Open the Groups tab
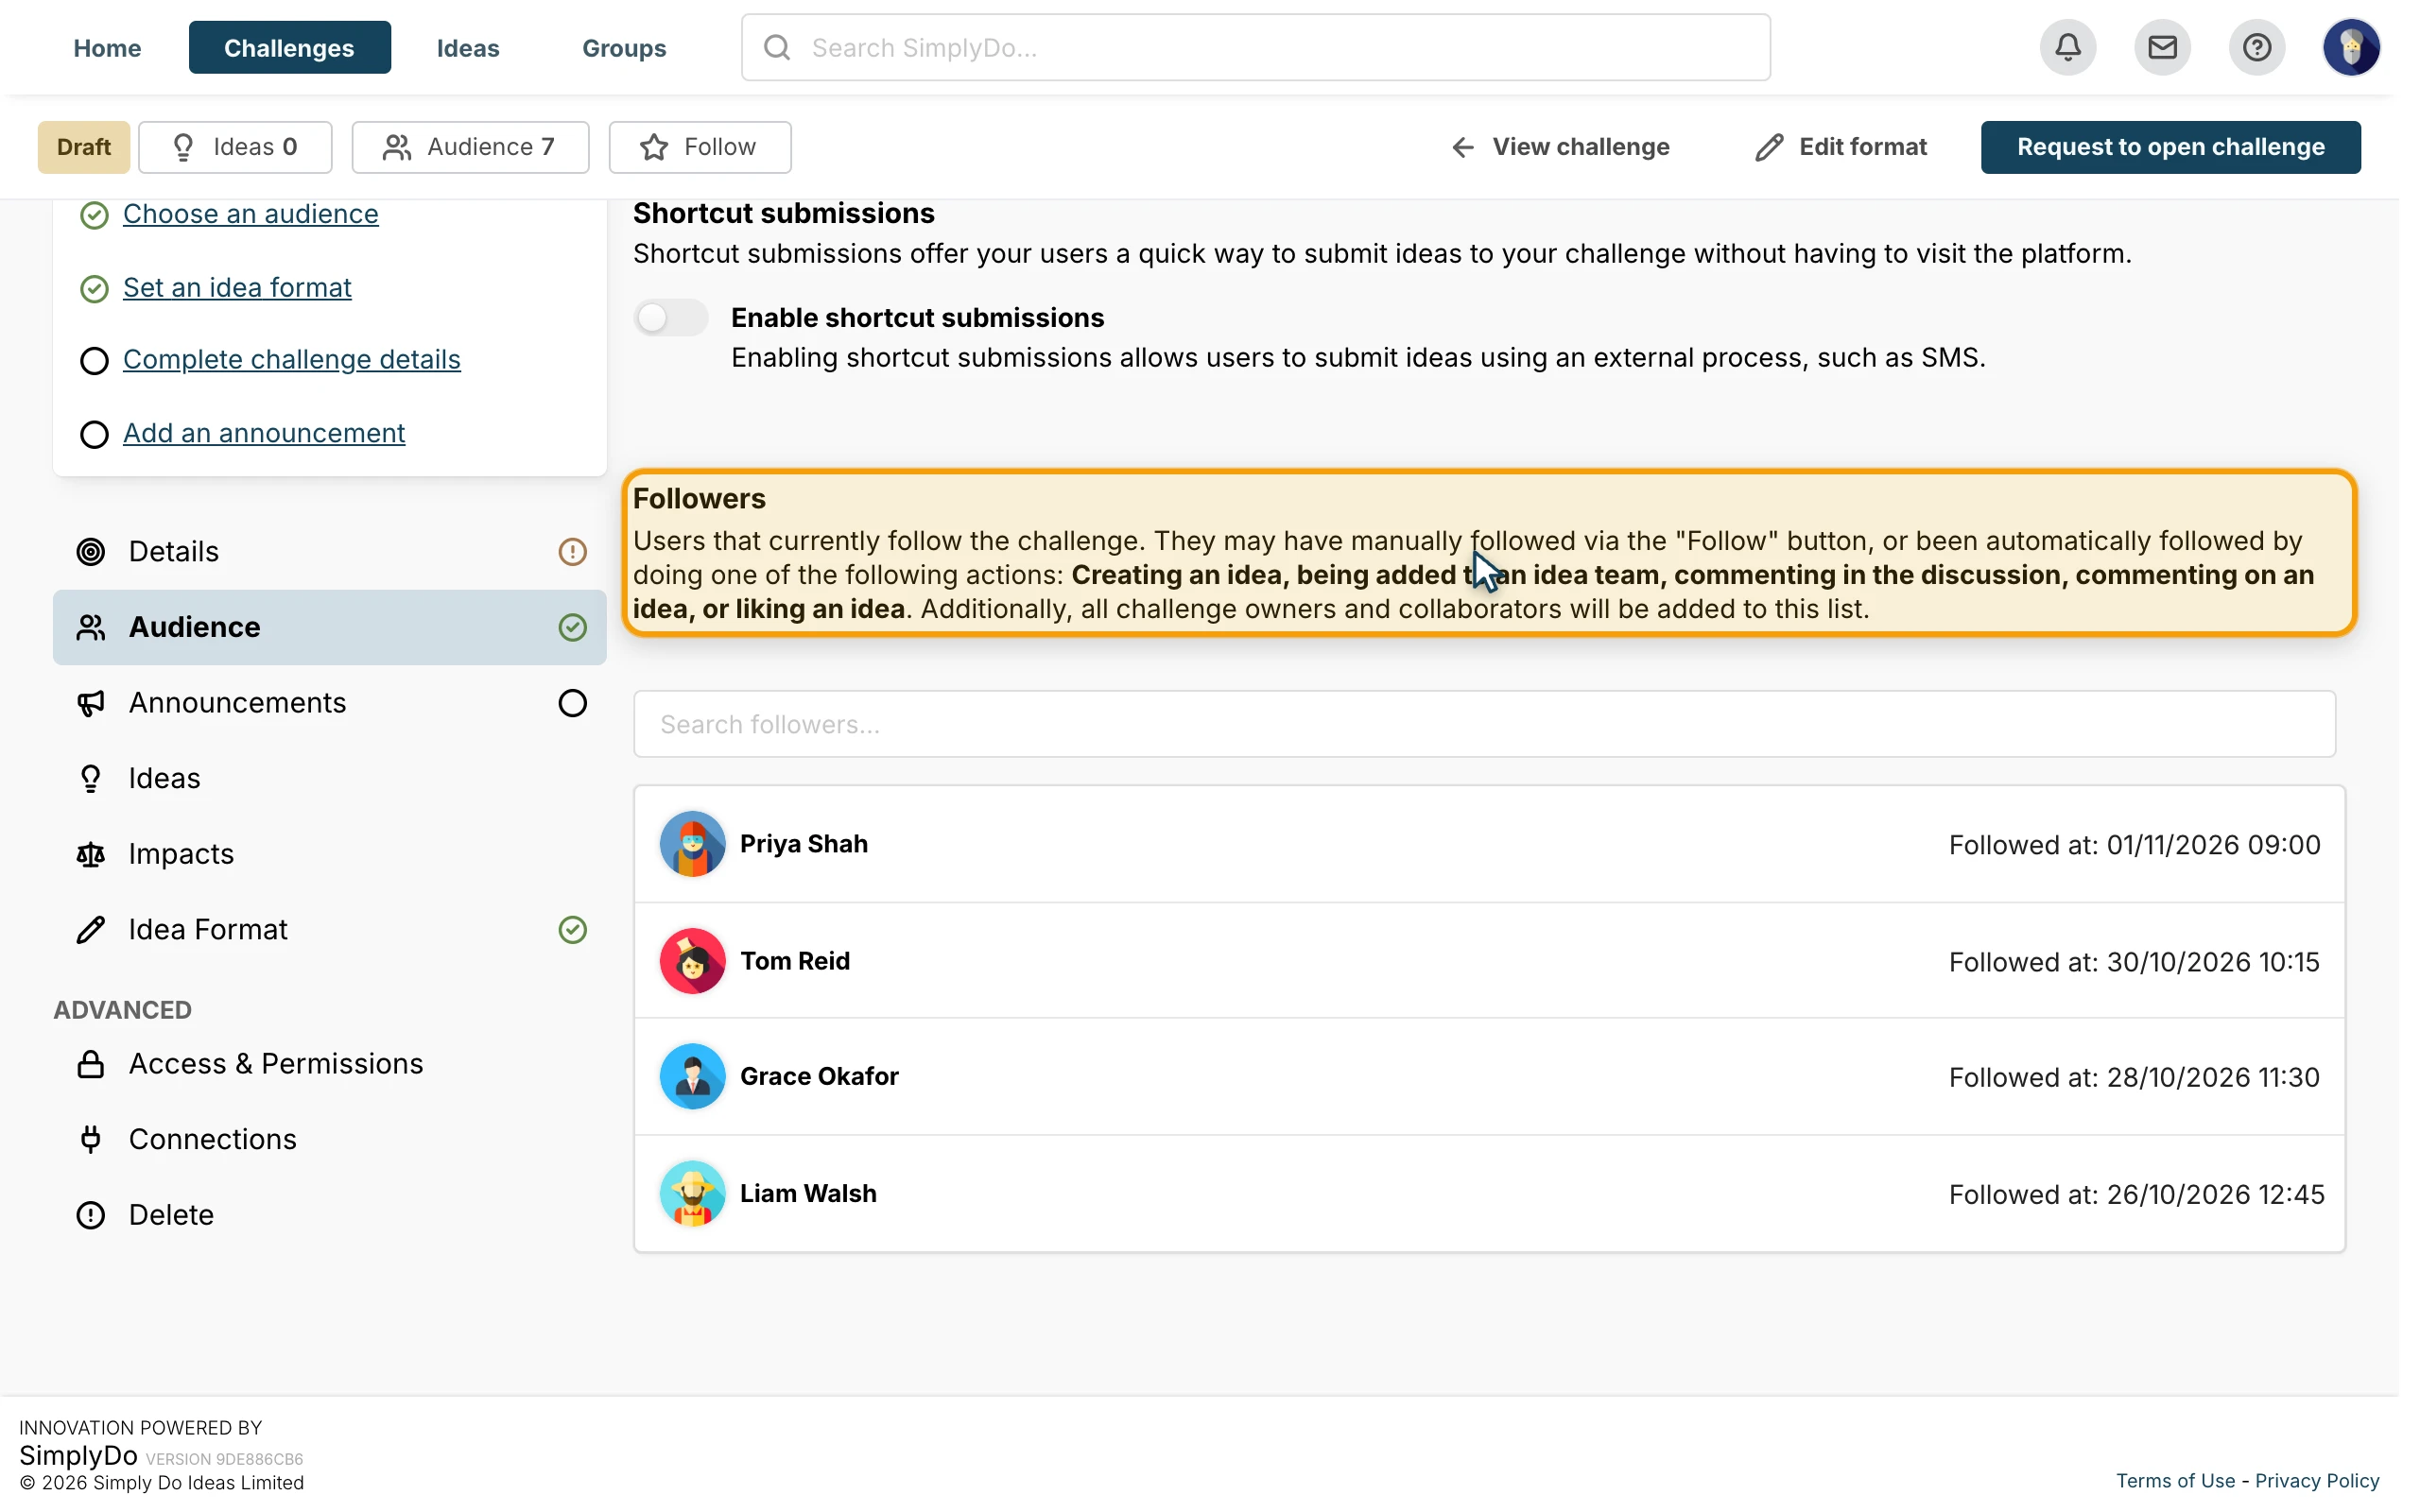The image size is (2420, 1512). tap(624, 47)
